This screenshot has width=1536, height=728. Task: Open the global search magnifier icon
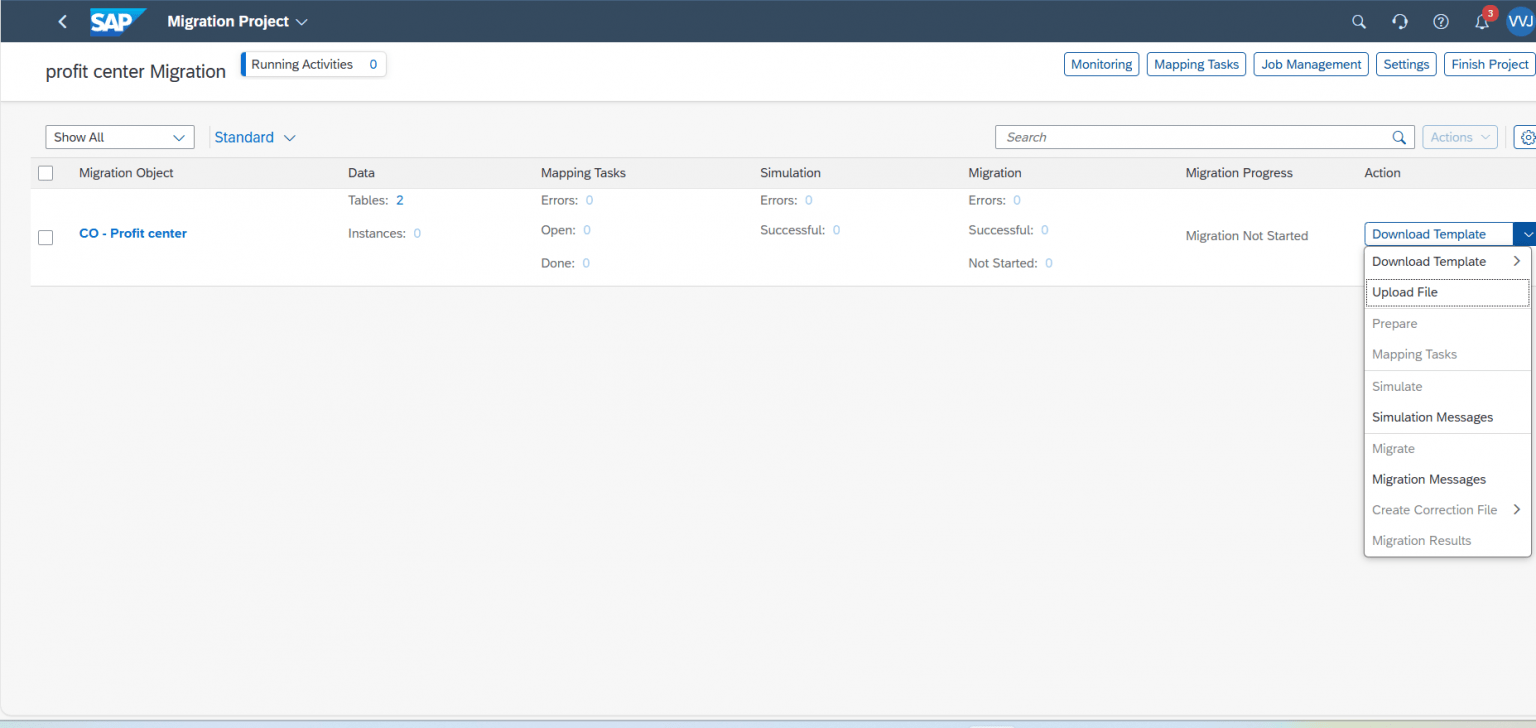tap(1358, 21)
